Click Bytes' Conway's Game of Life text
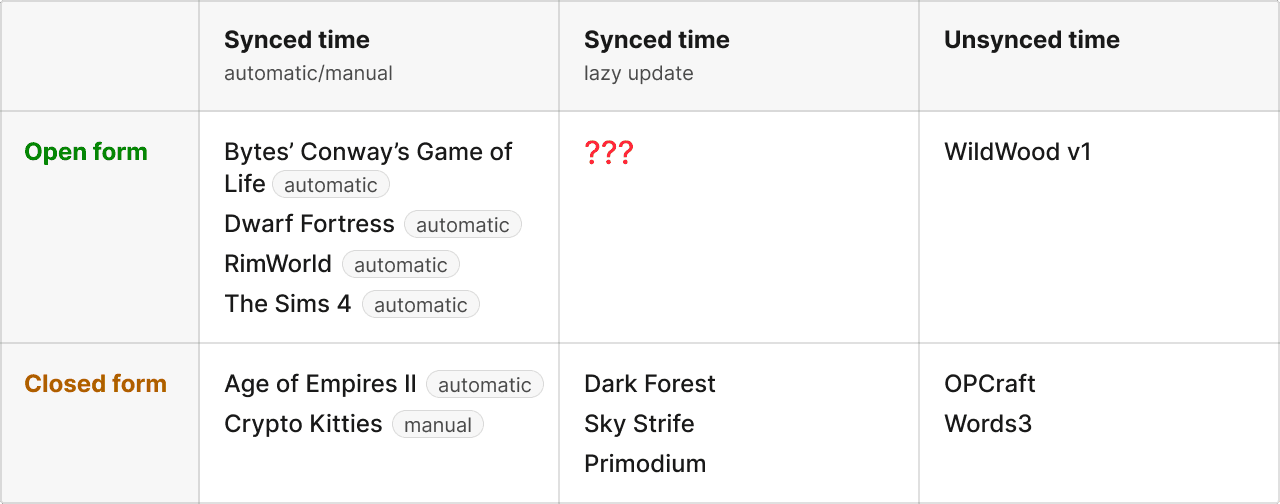The width and height of the screenshot is (1280, 504). click(368, 167)
